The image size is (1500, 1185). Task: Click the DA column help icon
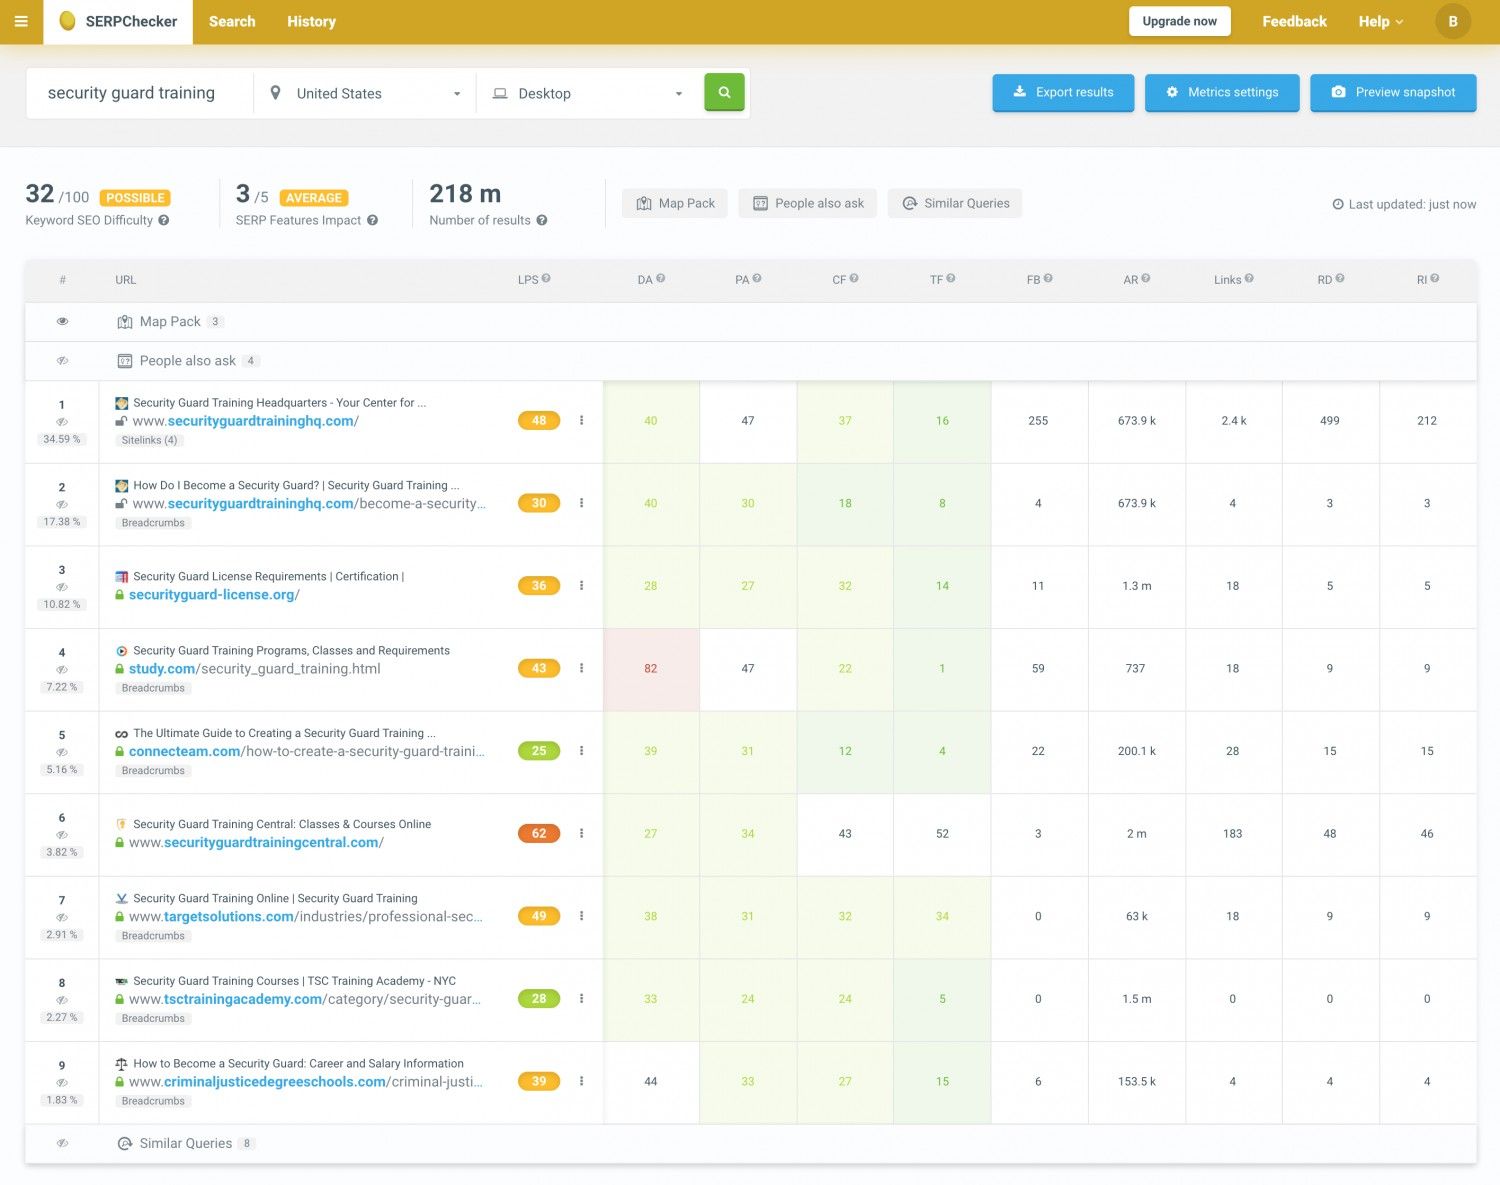[661, 279]
